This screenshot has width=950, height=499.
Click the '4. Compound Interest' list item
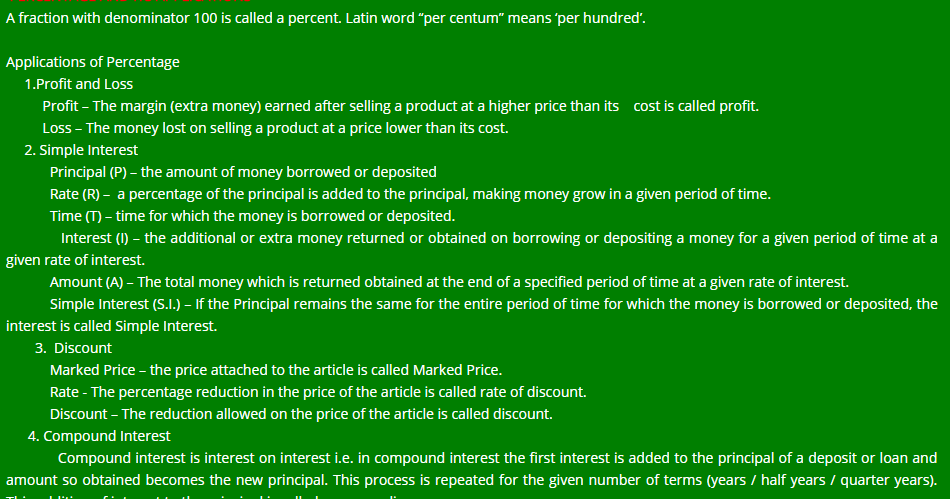tap(99, 436)
